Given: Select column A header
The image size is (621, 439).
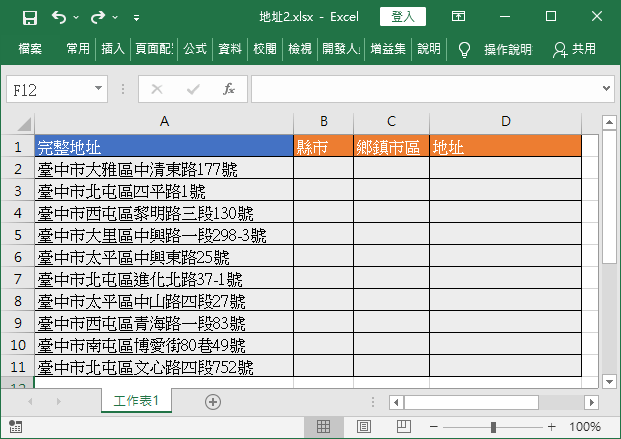Looking at the screenshot, I should tap(164, 121).
